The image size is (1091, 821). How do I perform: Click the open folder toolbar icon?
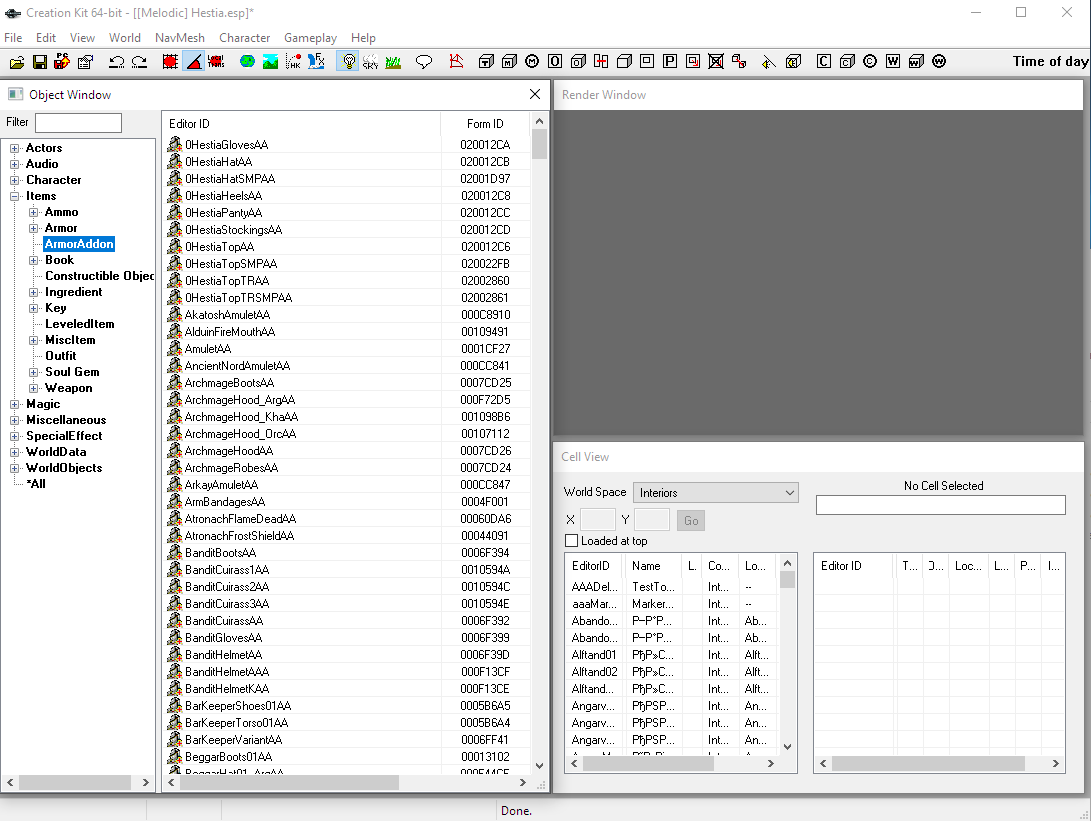click(x=17, y=62)
